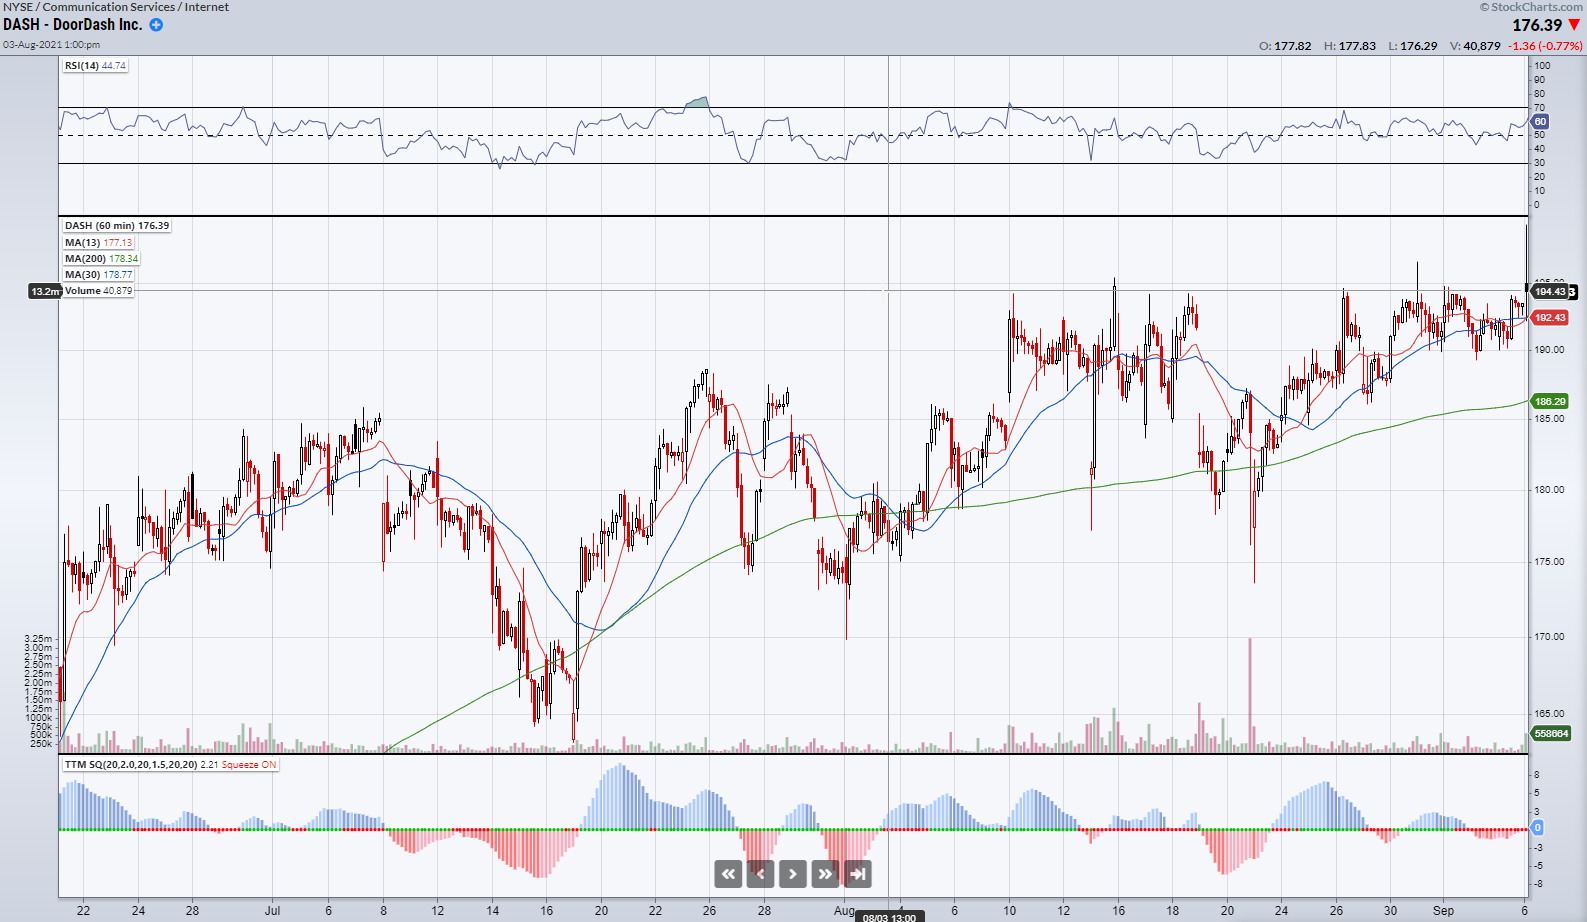Click the Sep label on the date axis
The width and height of the screenshot is (1587, 922).
(1443, 911)
